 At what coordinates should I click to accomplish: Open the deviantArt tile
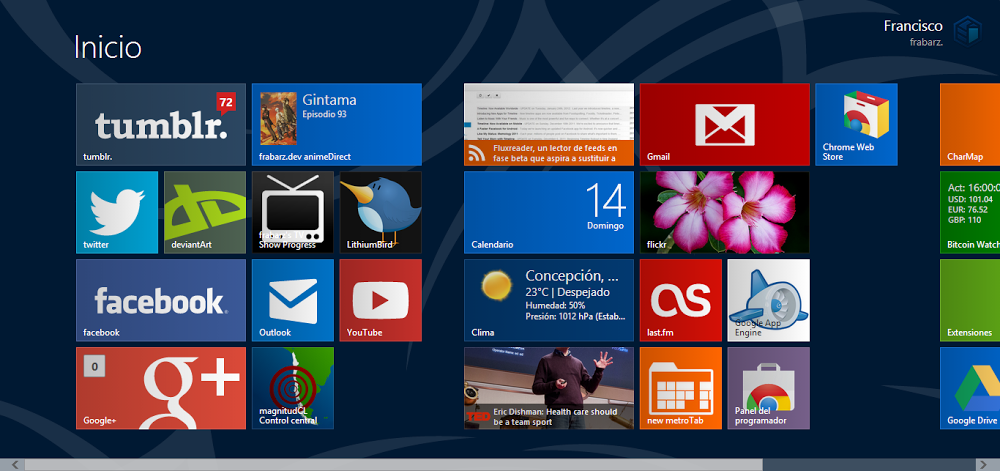(x=205, y=212)
